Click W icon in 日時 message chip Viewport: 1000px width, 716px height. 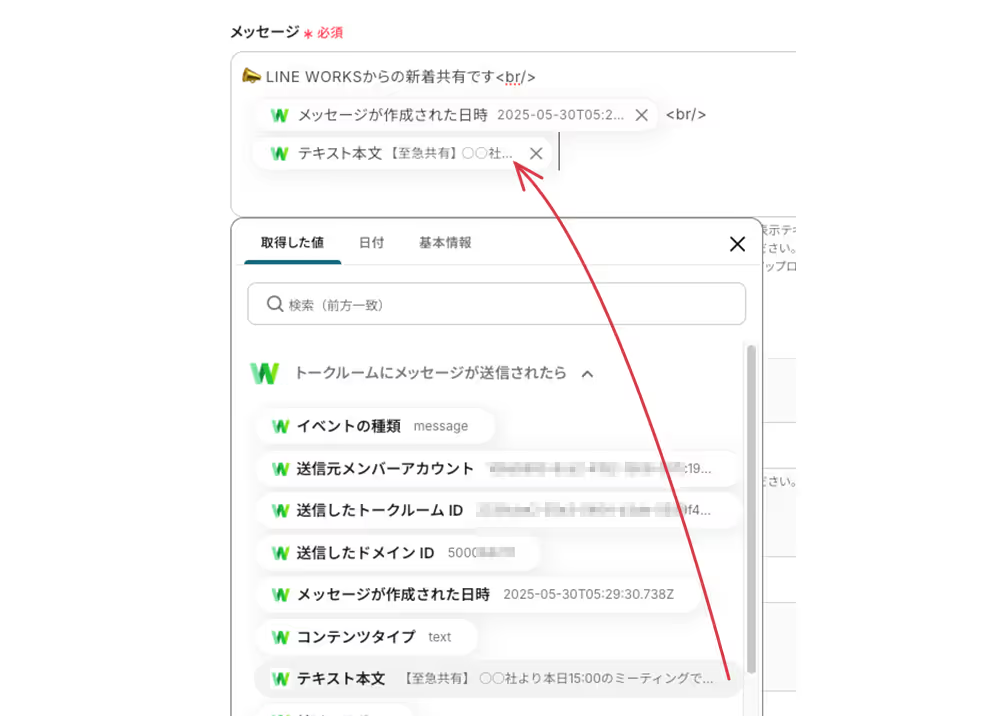(280, 115)
